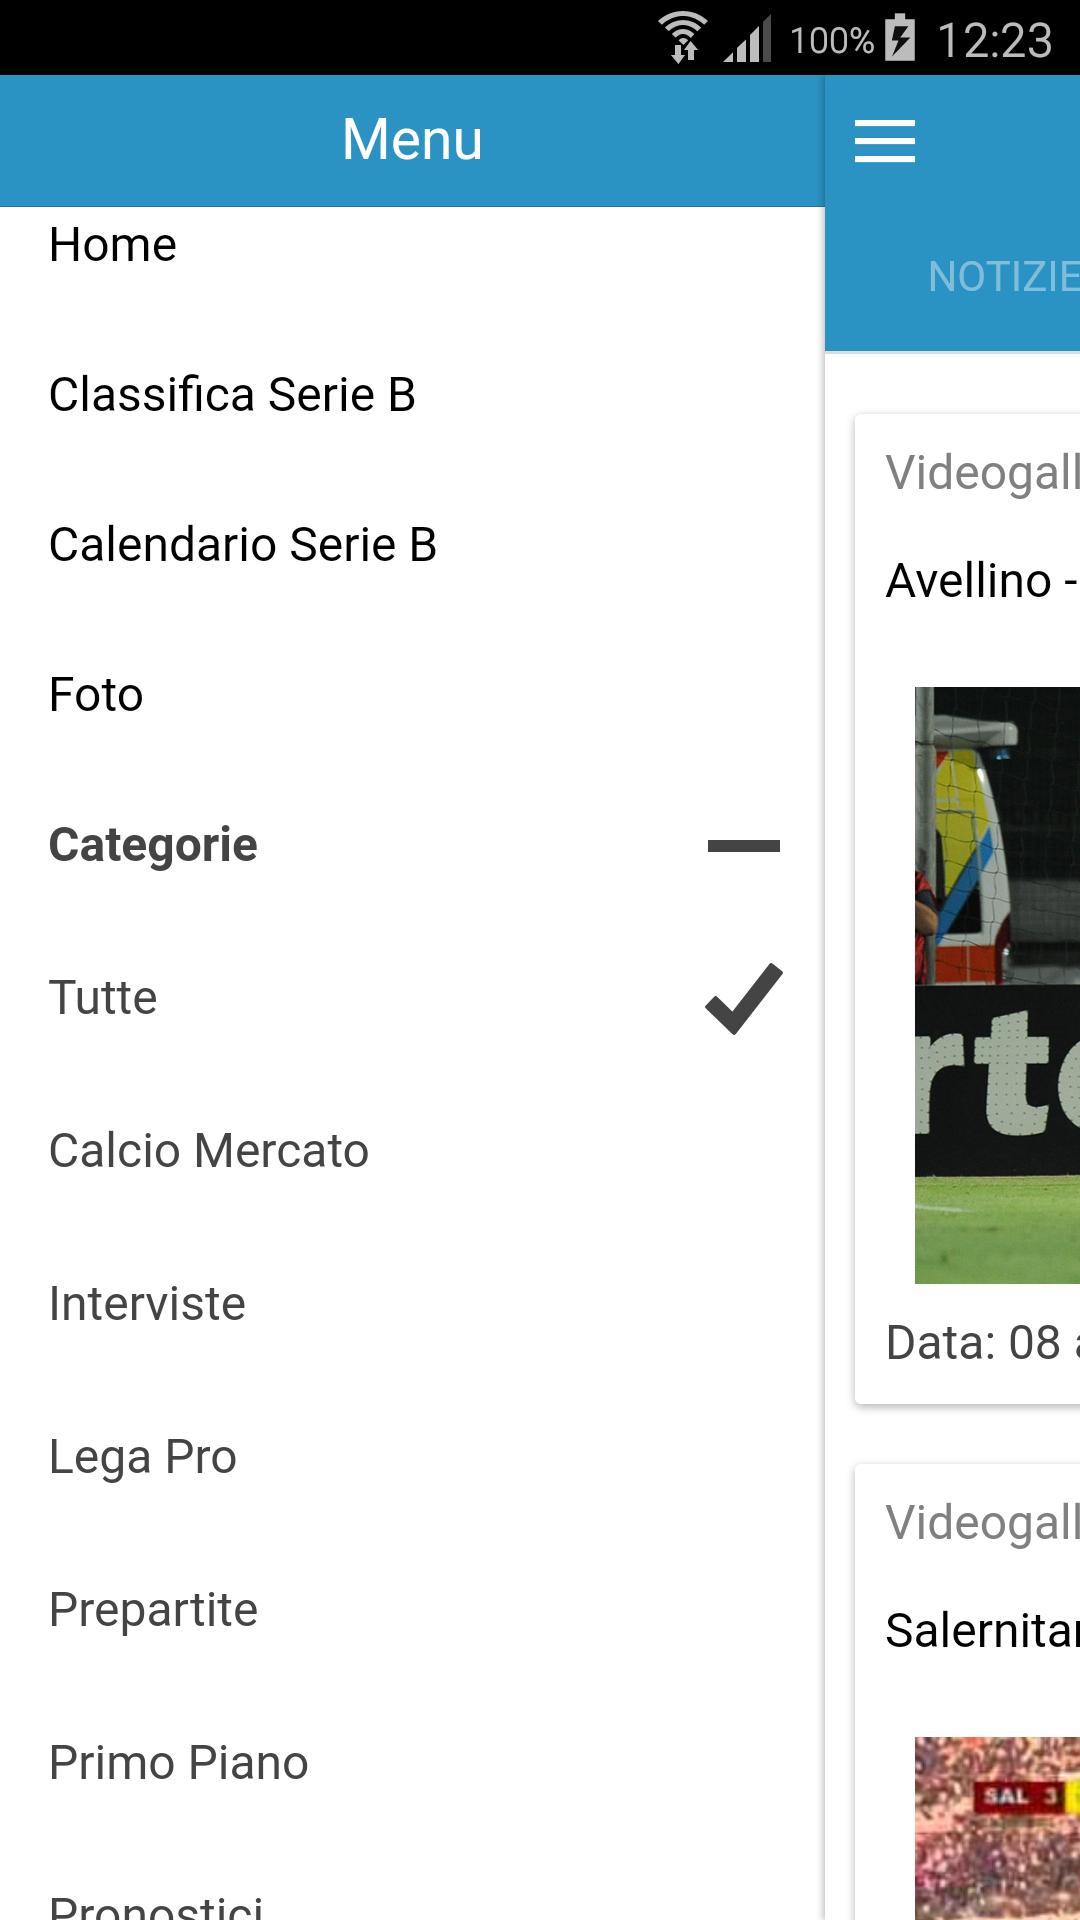
Task: Open Home from the menu
Action: click(x=113, y=245)
